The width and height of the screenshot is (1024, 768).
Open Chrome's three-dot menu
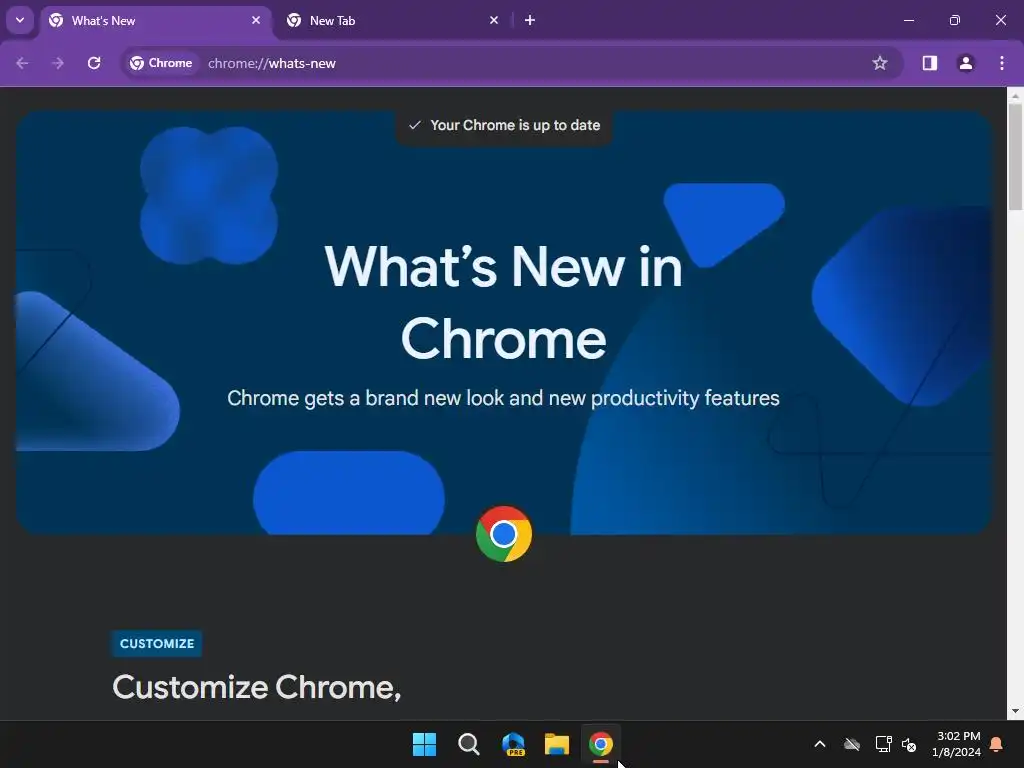[1002, 63]
